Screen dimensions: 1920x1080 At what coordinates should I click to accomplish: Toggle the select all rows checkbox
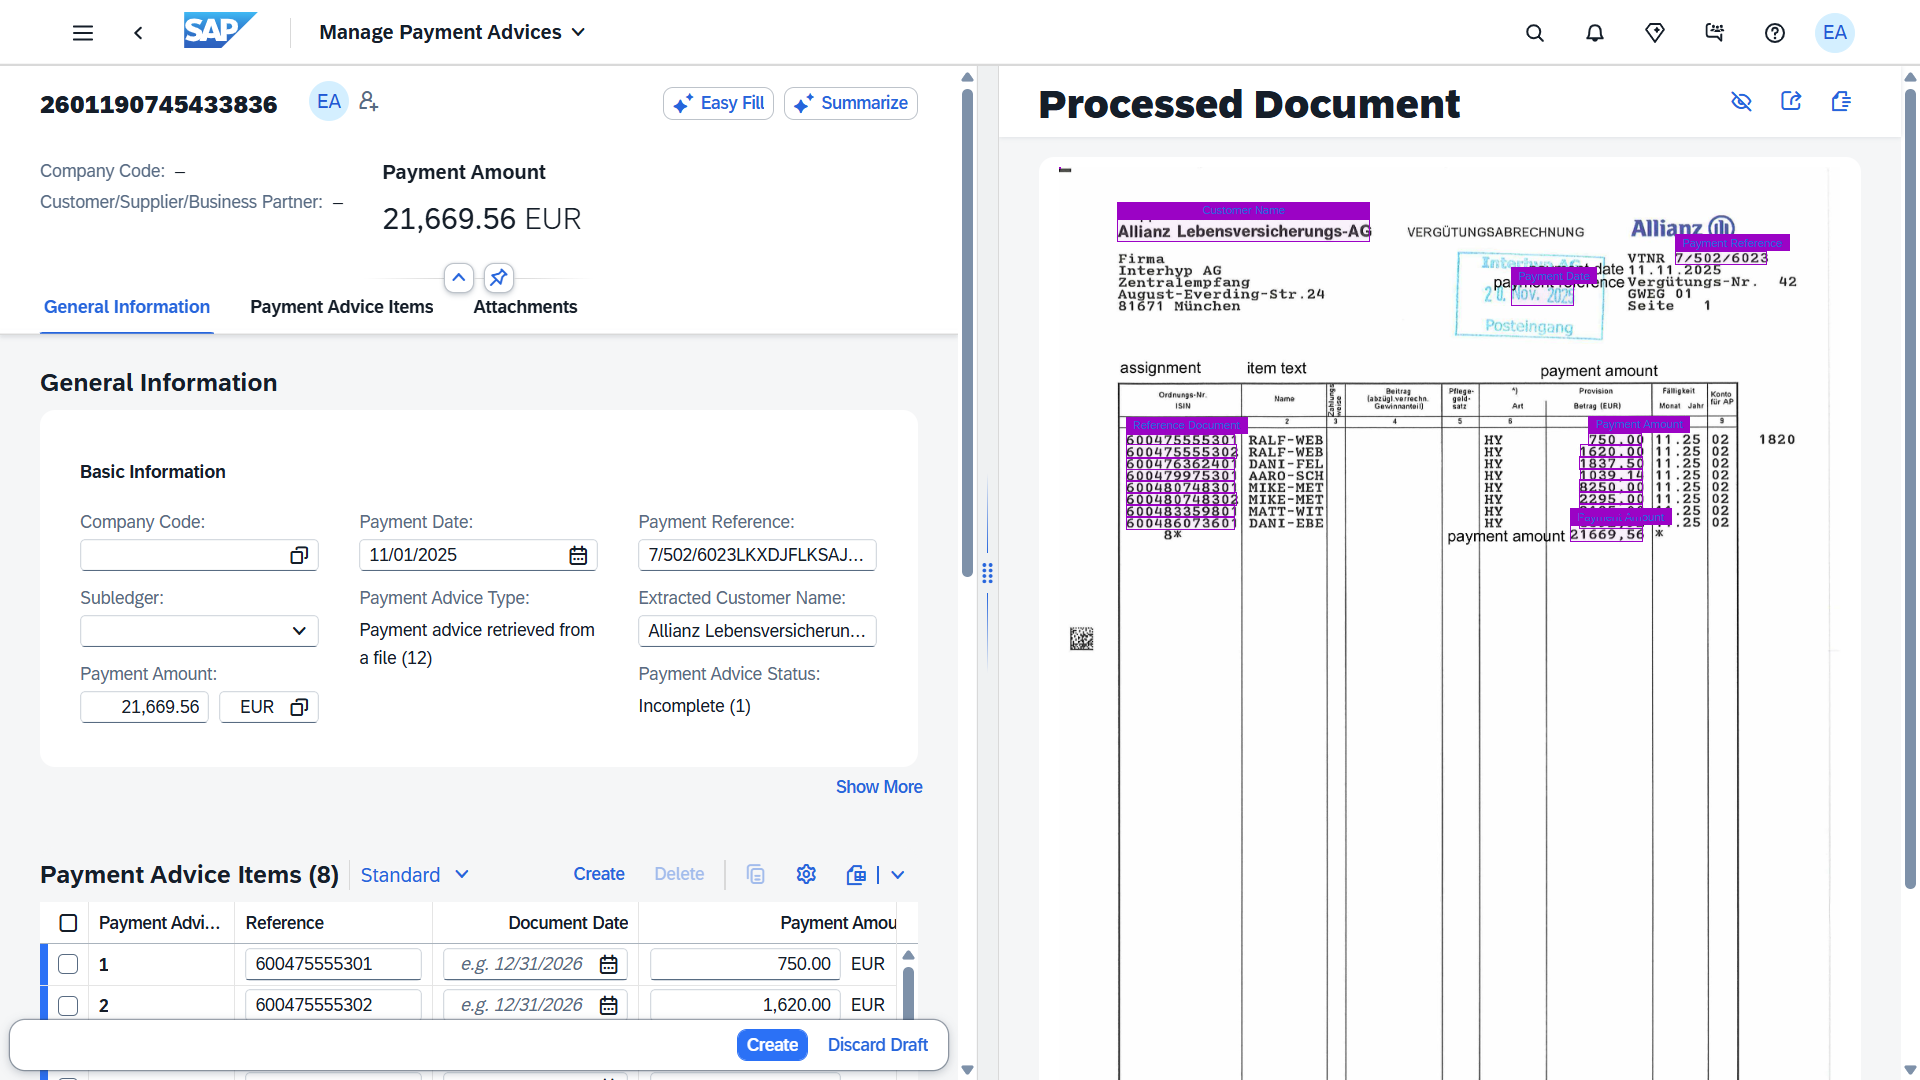coord(68,923)
